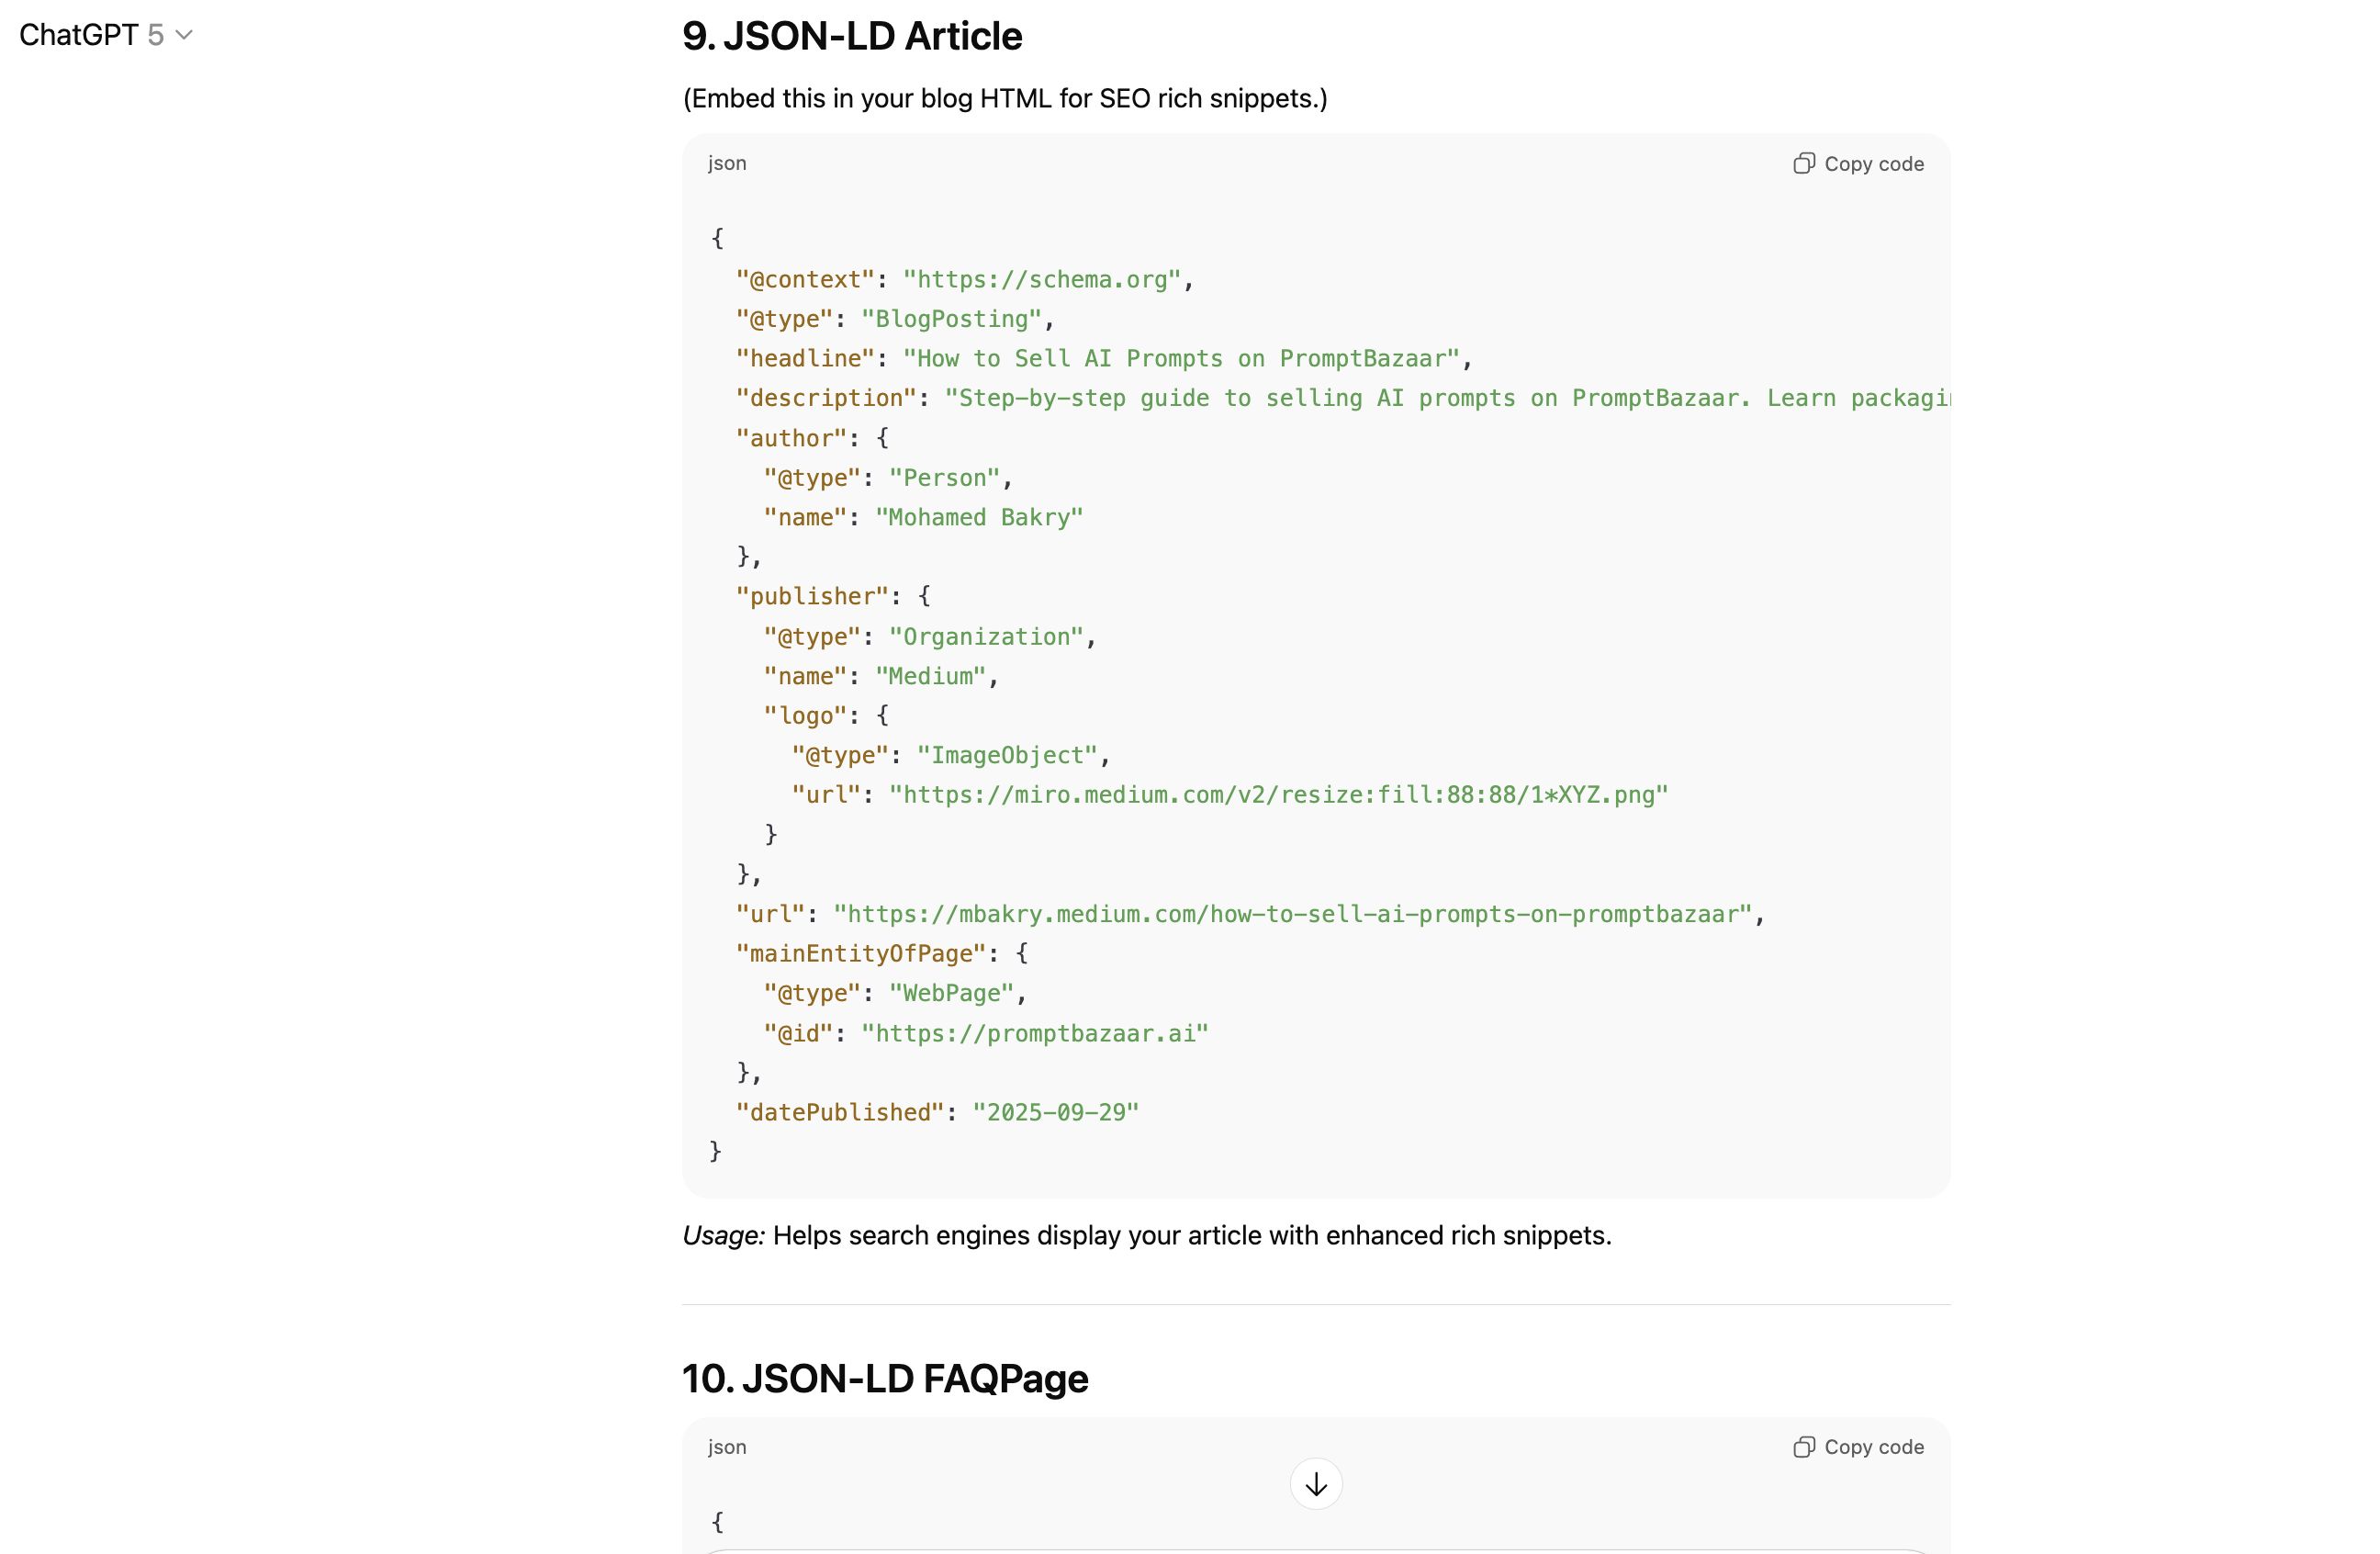Image resolution: width=2380 pixels, height=1554 pixels.
Task: Click the https://schema.org context value
Action: pos(1042,279)
